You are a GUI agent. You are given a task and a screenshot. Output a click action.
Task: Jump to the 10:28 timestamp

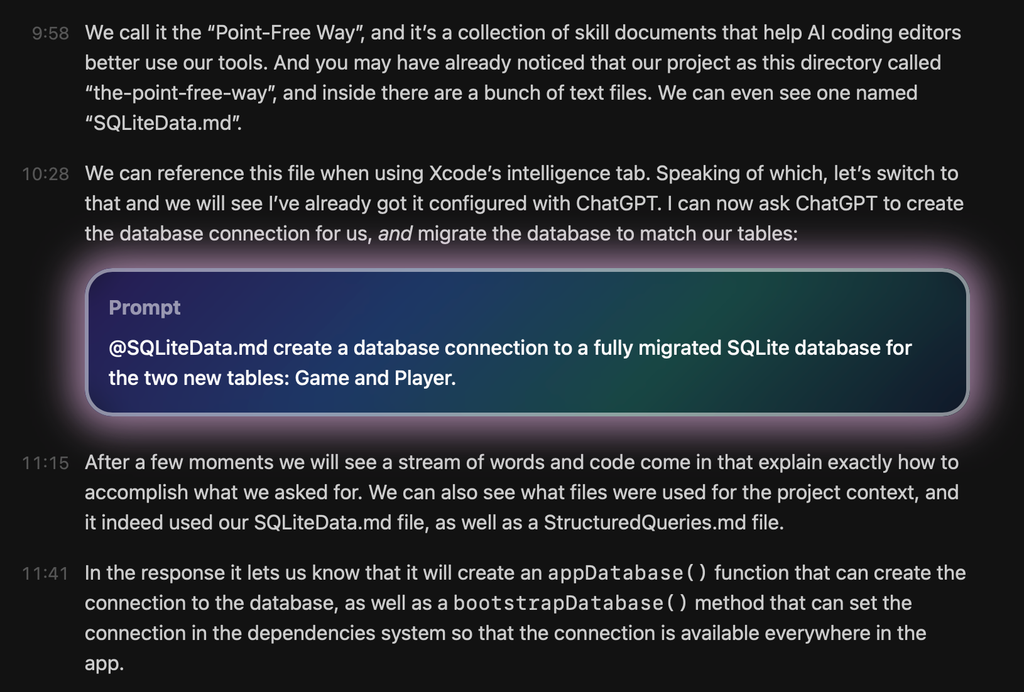(x=46, y=174)
